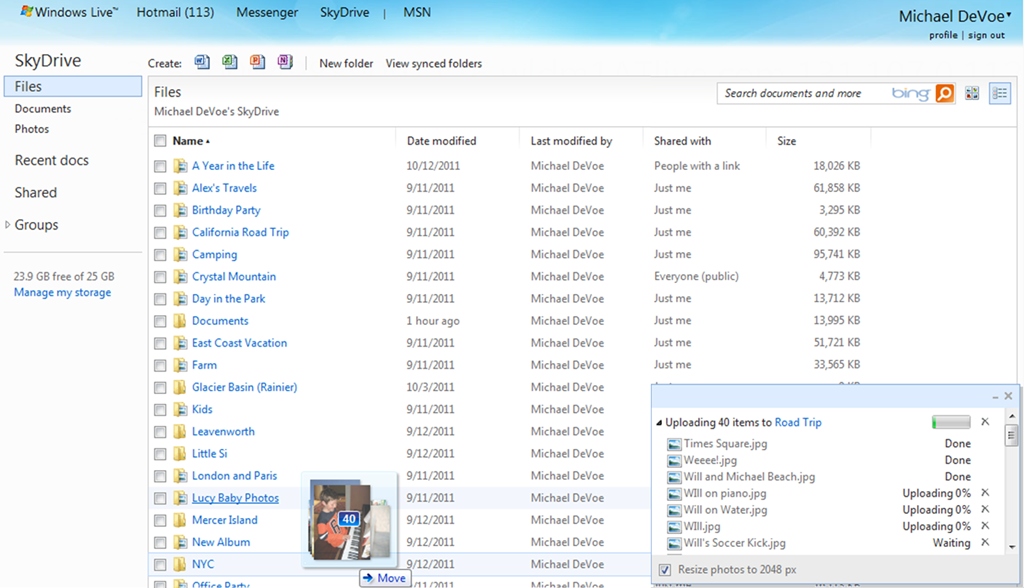Viewport: 1024px width, 588px height.
Task: Switch to details list view
Action: [x=999, y=93]
